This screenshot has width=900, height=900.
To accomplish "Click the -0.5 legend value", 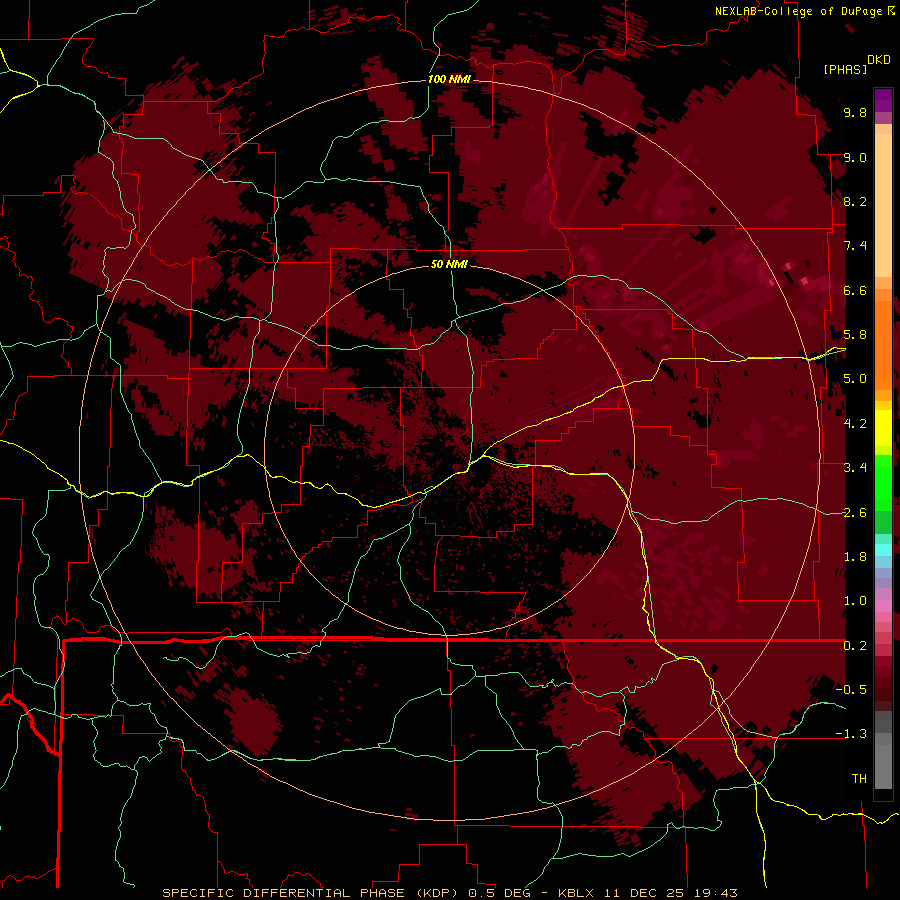I will click(x=851, y=690).
